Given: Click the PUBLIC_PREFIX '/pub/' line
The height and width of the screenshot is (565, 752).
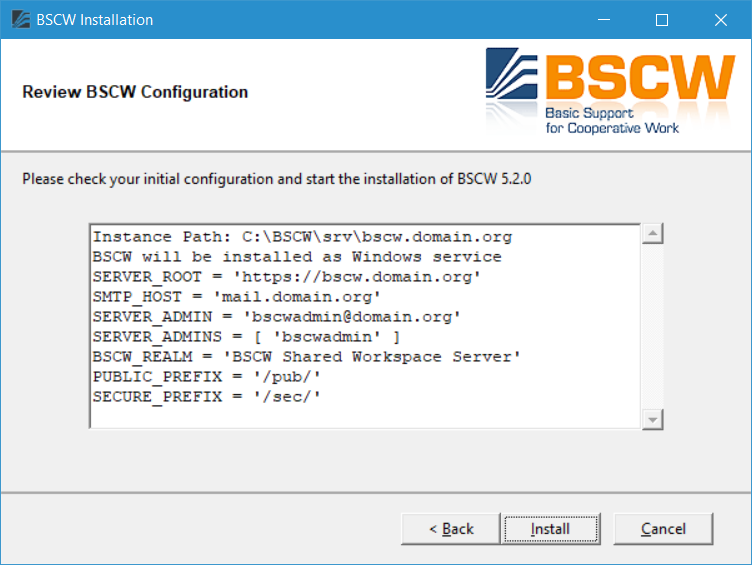Looking at the screenshot, I should (207, 377).
